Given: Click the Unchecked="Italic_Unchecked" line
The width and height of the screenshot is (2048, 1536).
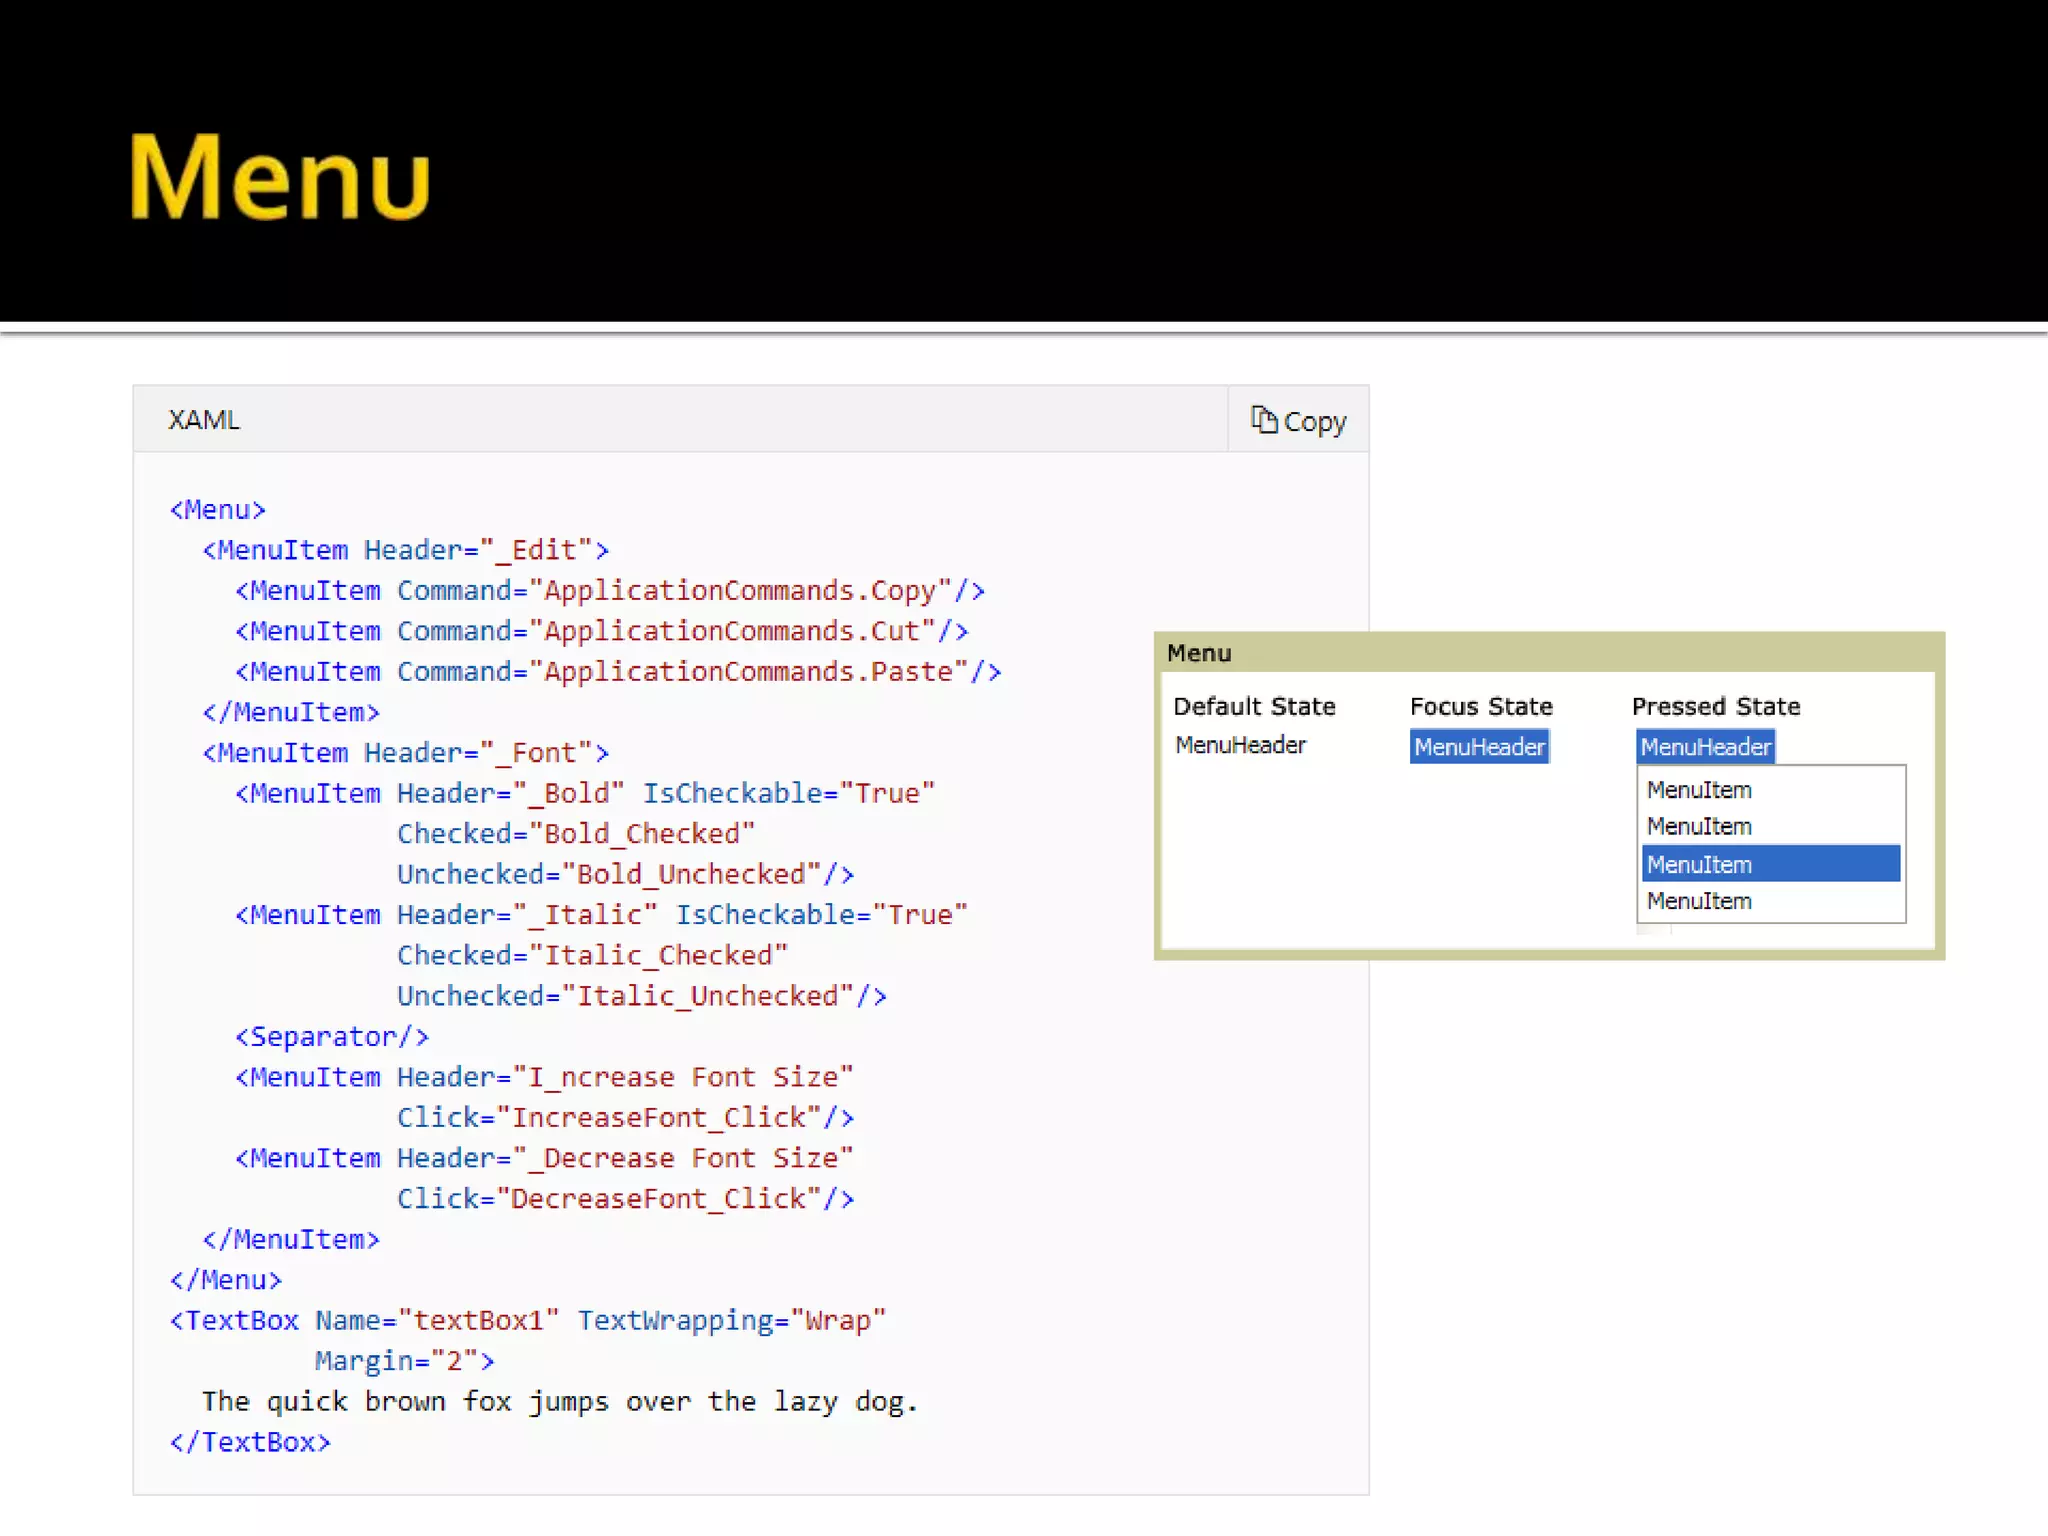Looking at the screenshot, I should click(x=642, y=996).
